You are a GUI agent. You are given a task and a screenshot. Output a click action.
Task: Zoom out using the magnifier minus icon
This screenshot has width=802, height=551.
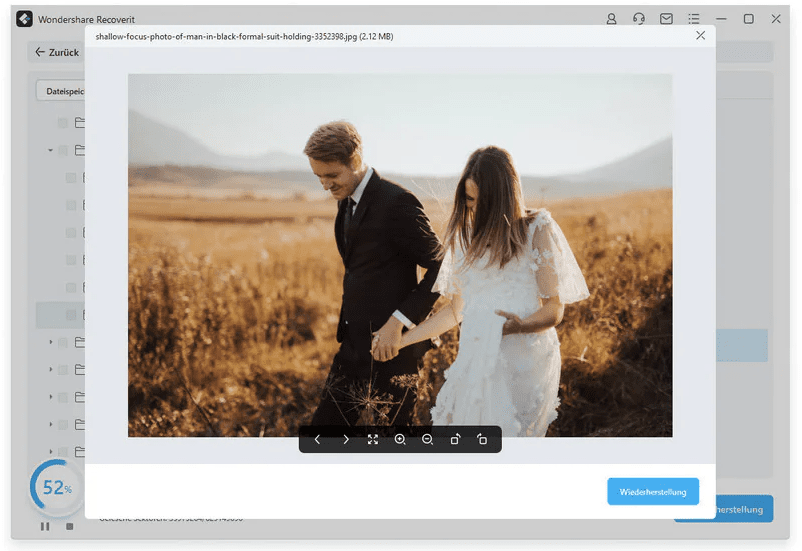pyautogui.click(x=427, y=440)
